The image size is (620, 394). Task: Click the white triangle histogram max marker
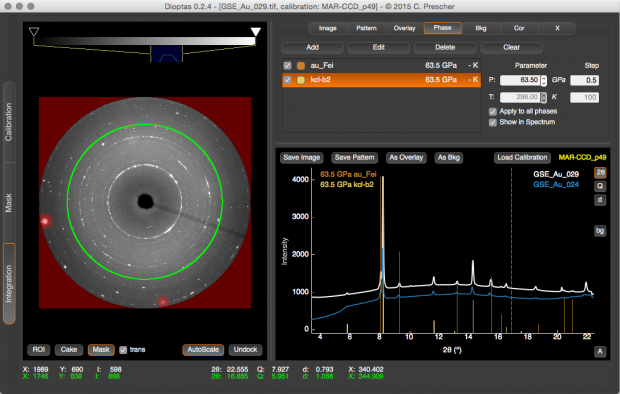click(255, 32)
